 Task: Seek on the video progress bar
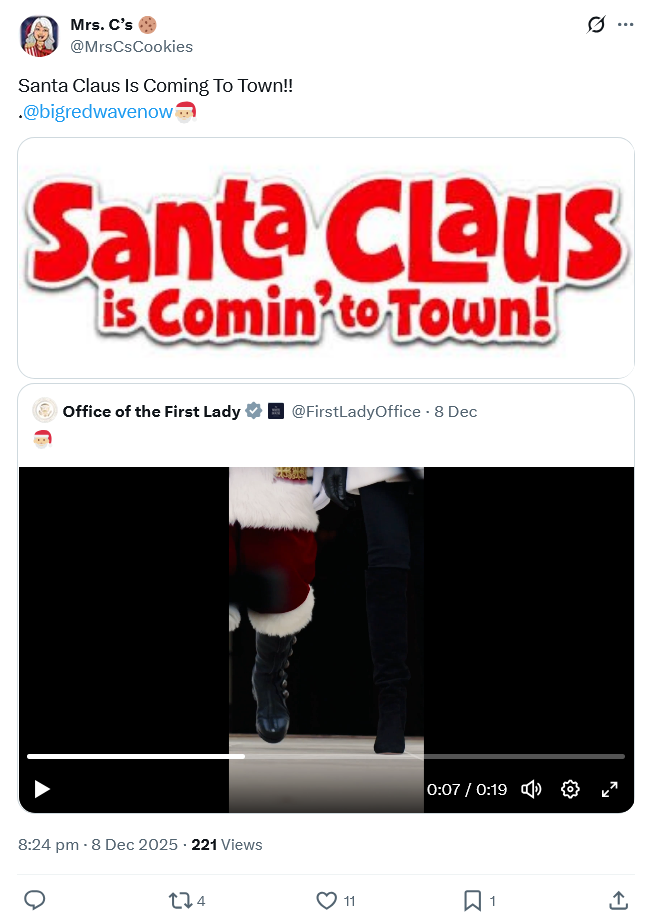click(x=326, y=756)
